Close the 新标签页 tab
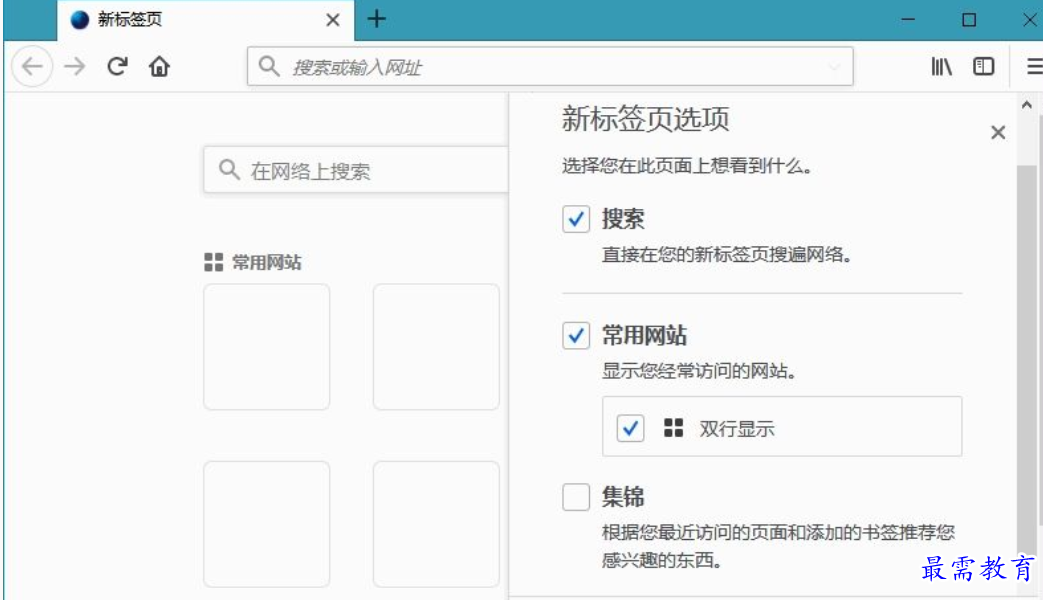This screenshot has height=600, width=1043. (x=333, y=20)
